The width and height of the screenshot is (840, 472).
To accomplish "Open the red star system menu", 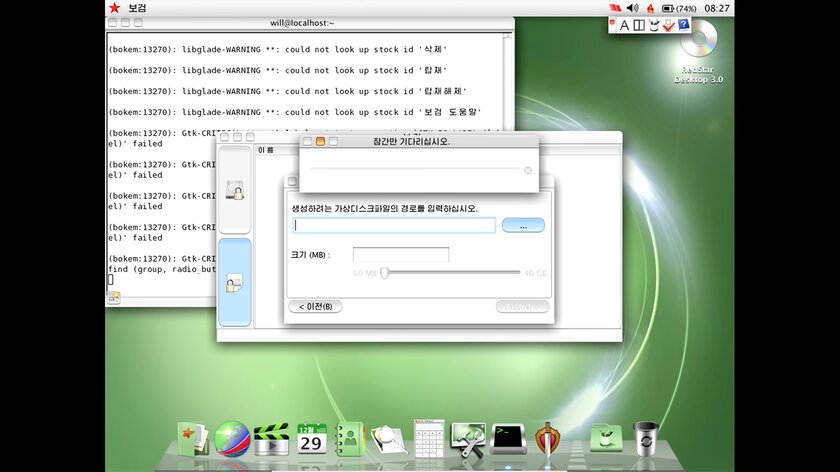I will 114,8.
